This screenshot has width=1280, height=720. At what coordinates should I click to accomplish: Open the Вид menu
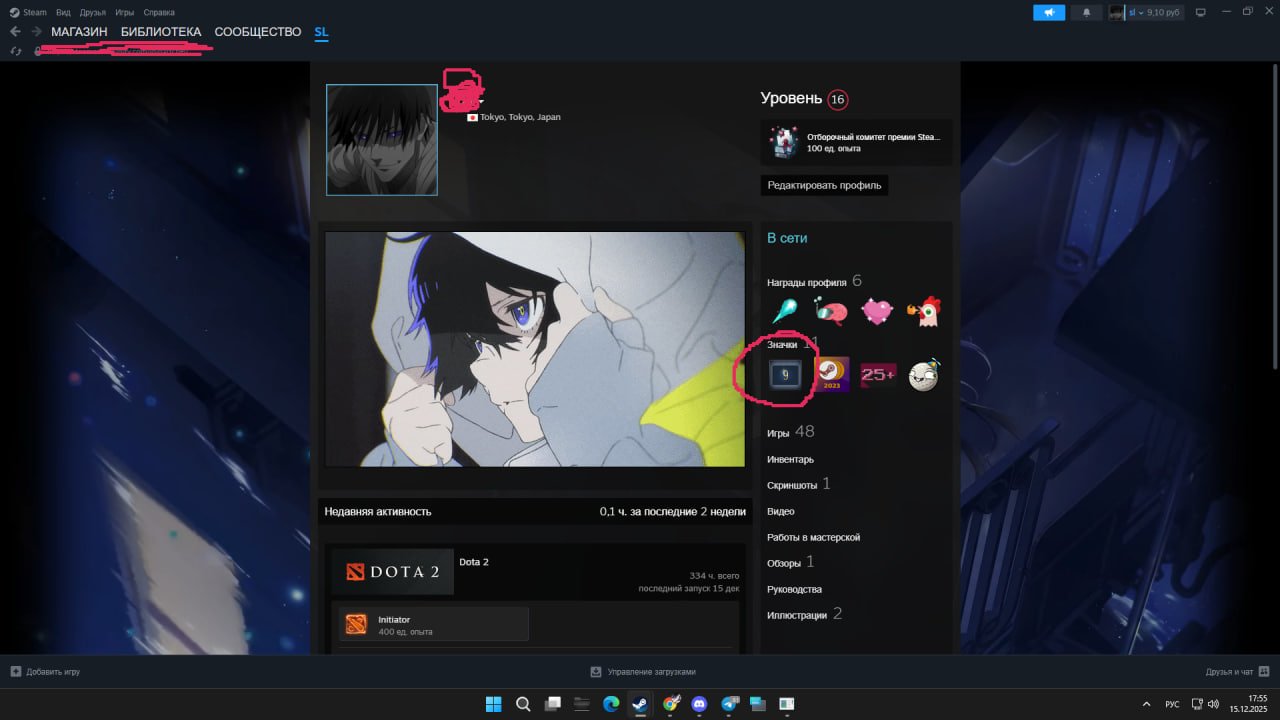click(63, 12)
